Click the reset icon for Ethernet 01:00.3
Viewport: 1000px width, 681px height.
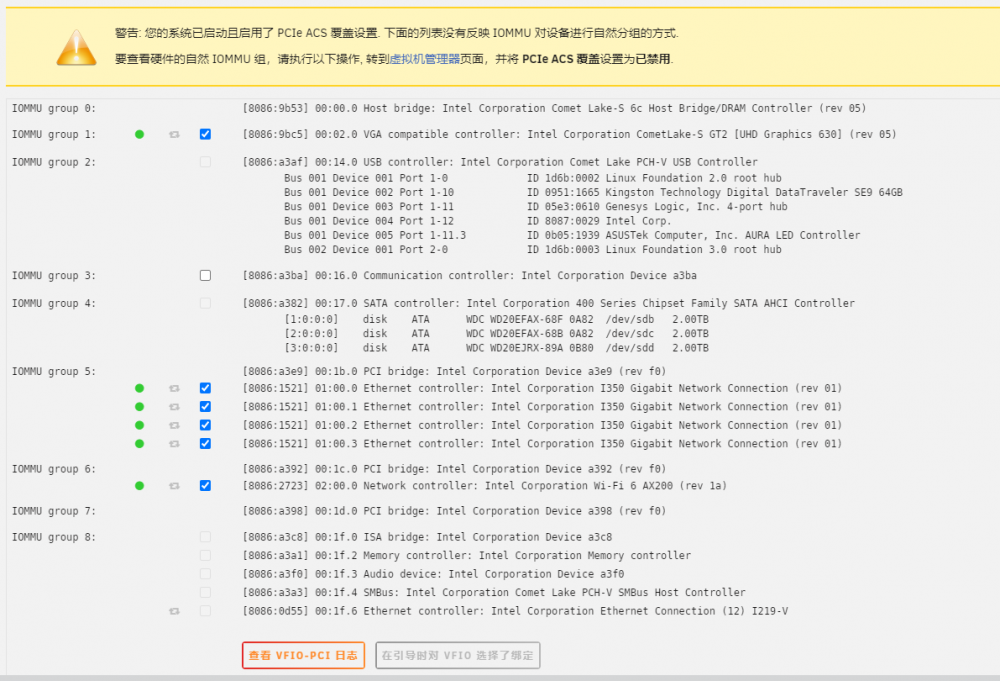174,444
